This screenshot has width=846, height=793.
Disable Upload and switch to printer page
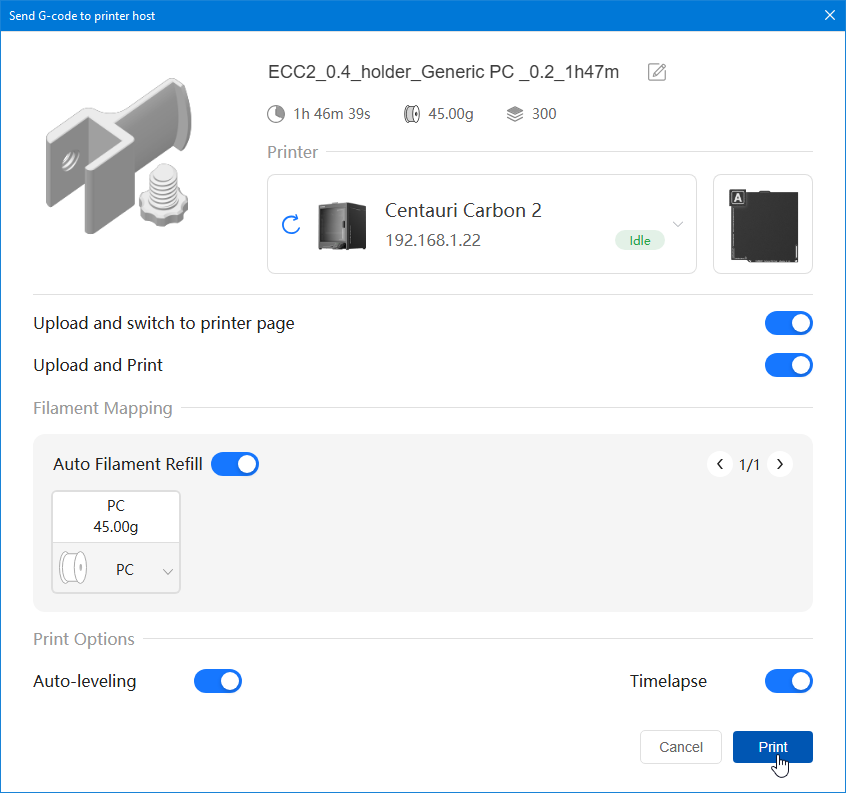(788, 323)
